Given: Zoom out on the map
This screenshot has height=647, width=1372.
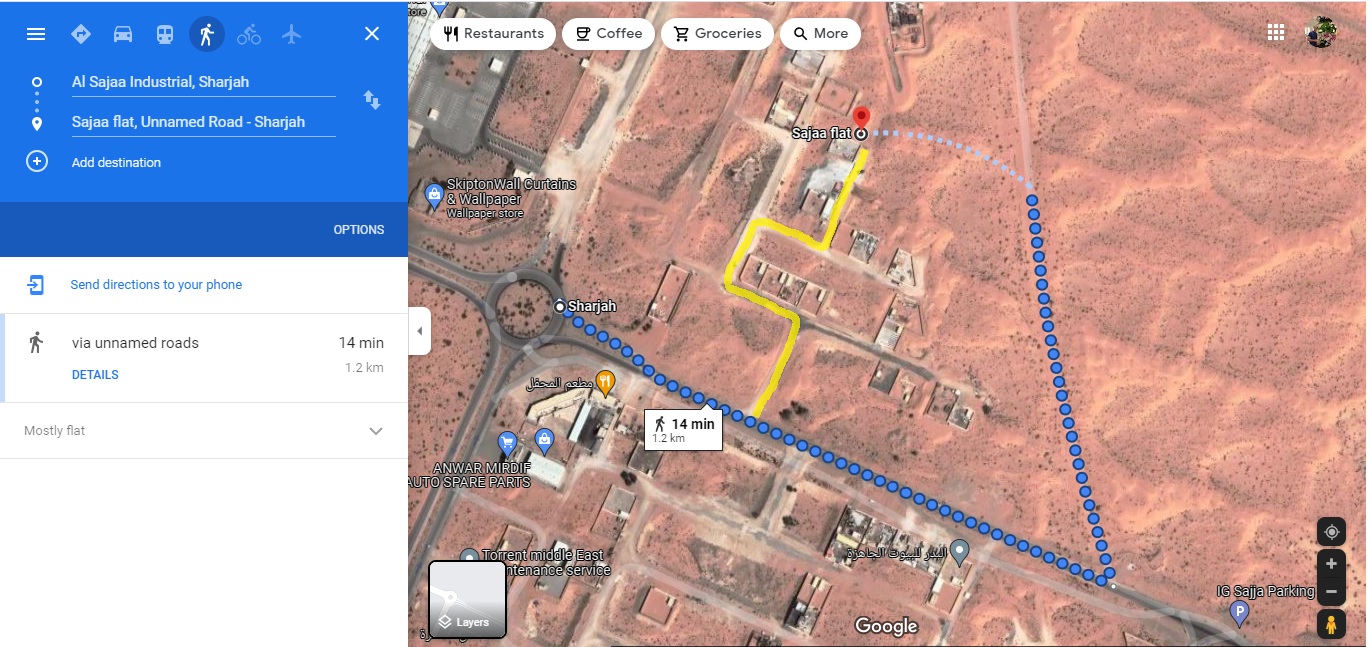Looking at the screenshot, I should coord(1331,592).
